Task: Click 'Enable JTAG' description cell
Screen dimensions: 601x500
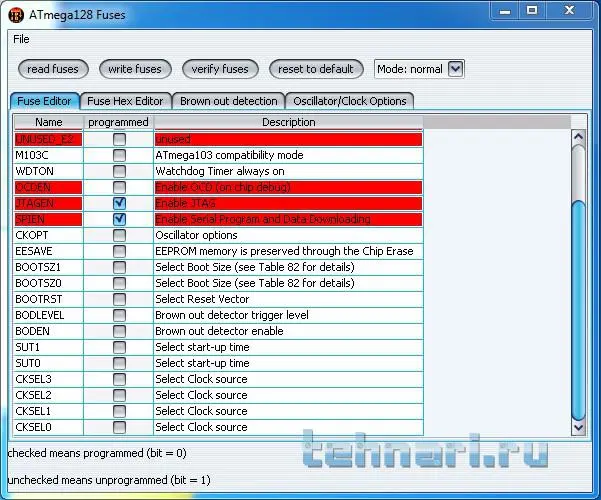Action: pos(288,203)
